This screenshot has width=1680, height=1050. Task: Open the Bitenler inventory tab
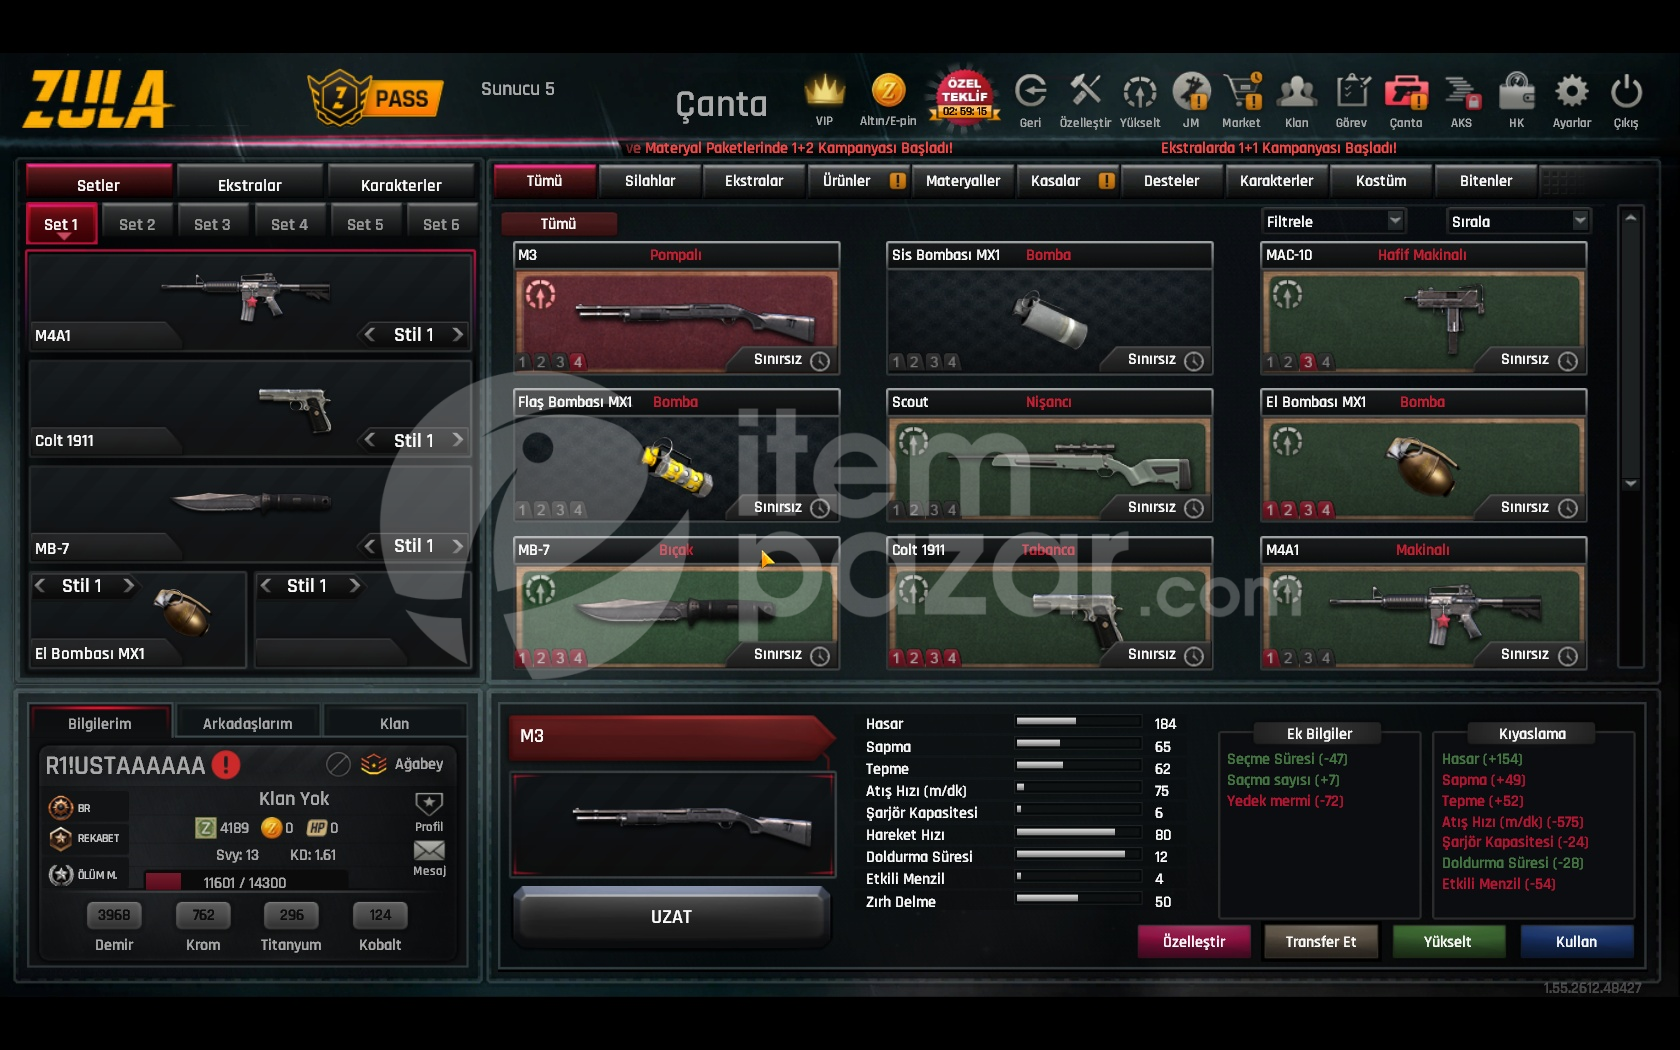click(1486, 181)
